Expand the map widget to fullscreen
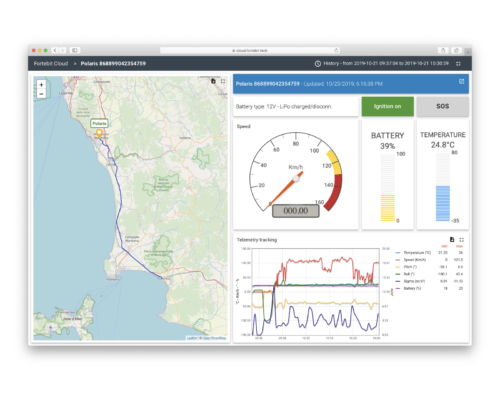 tap(223, 81)
